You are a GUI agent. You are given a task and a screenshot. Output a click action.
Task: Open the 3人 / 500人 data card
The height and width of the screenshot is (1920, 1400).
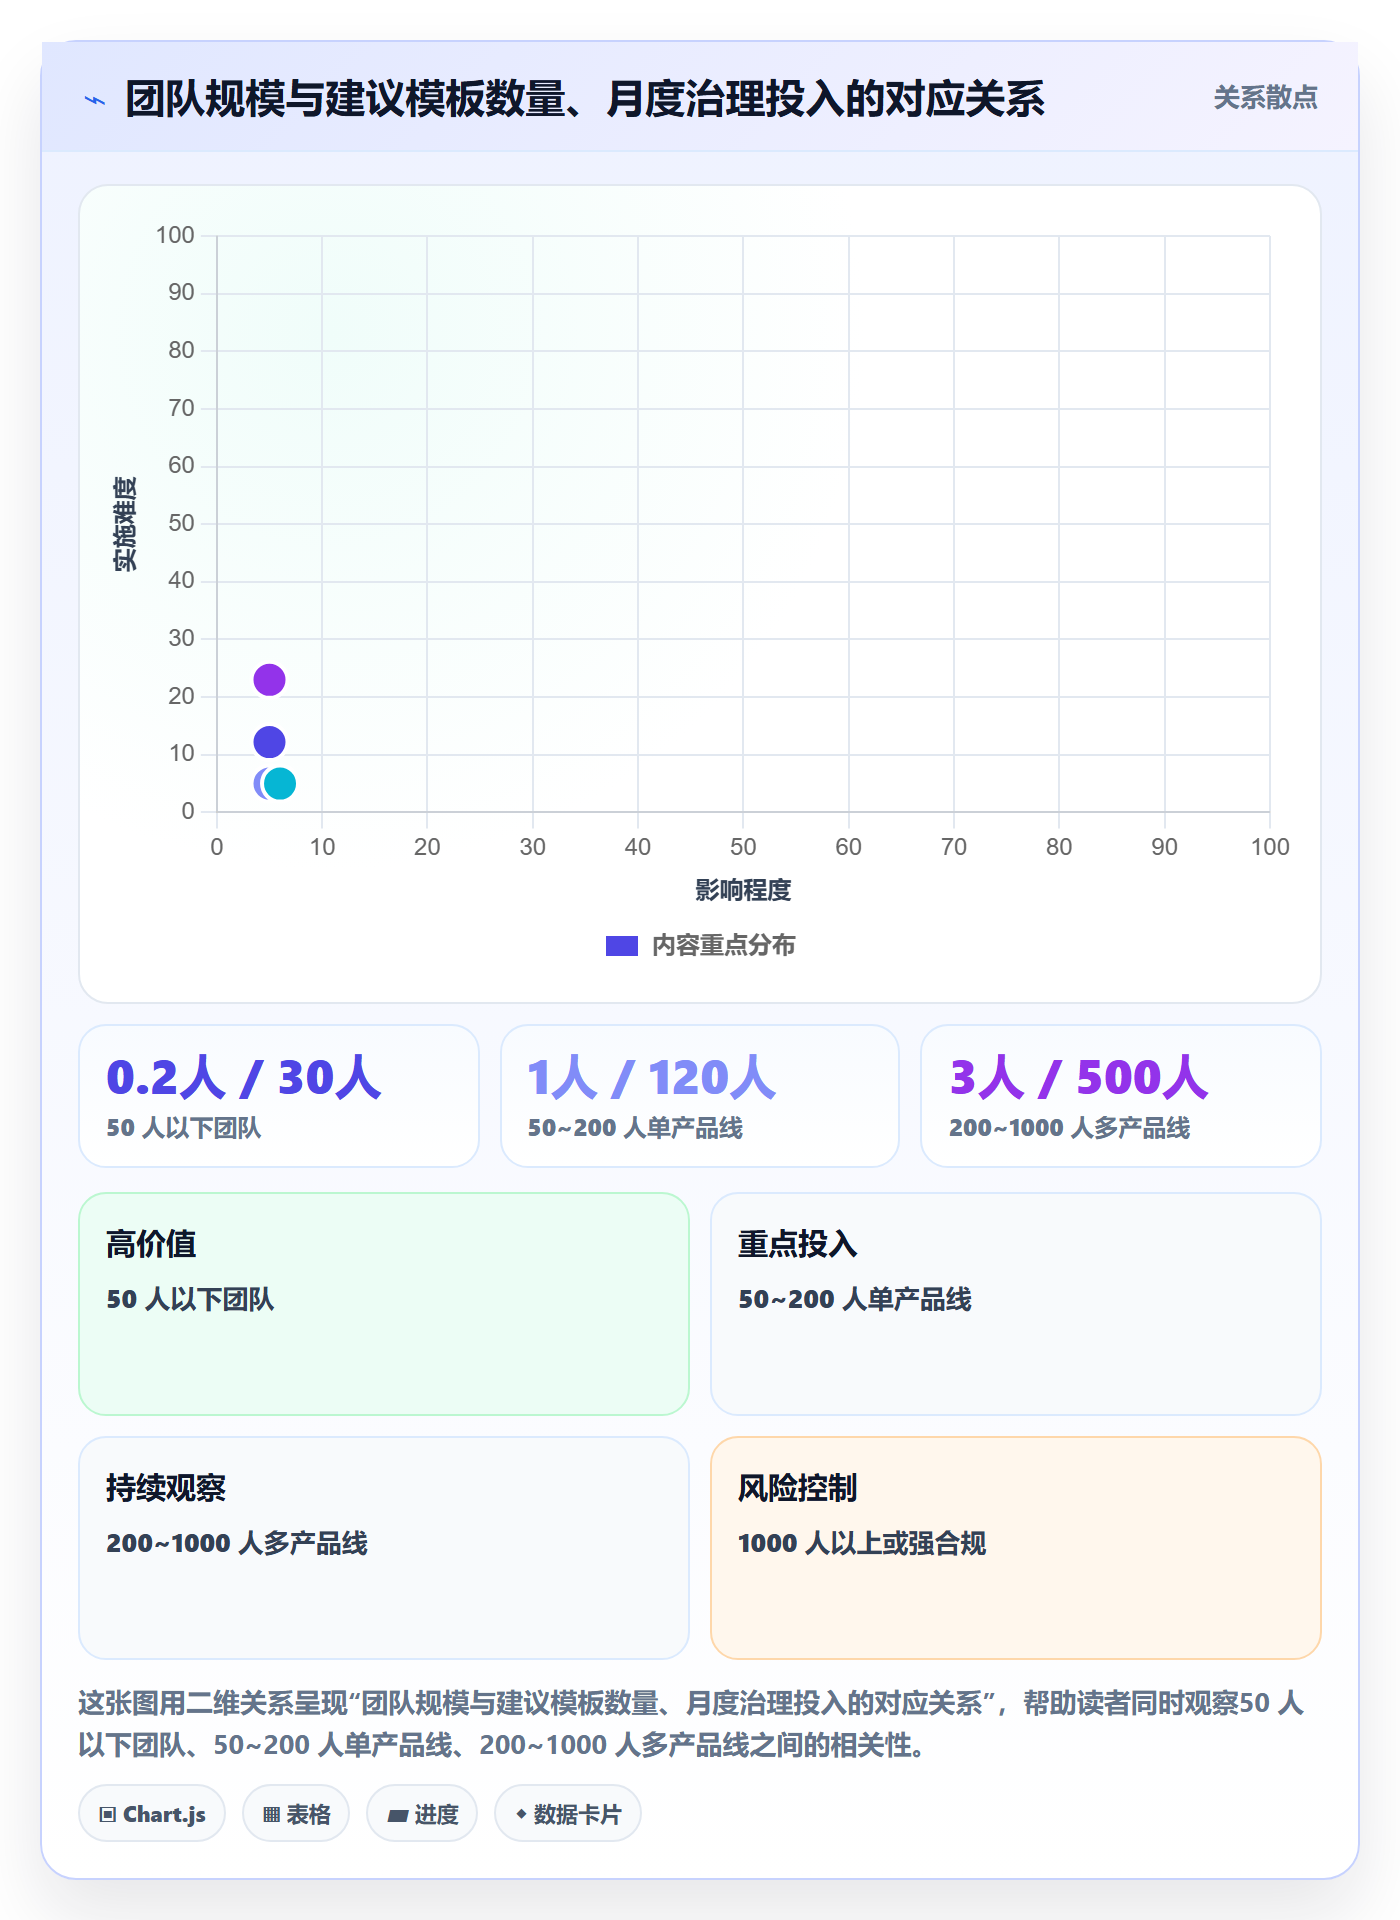coord(1121,1096)
